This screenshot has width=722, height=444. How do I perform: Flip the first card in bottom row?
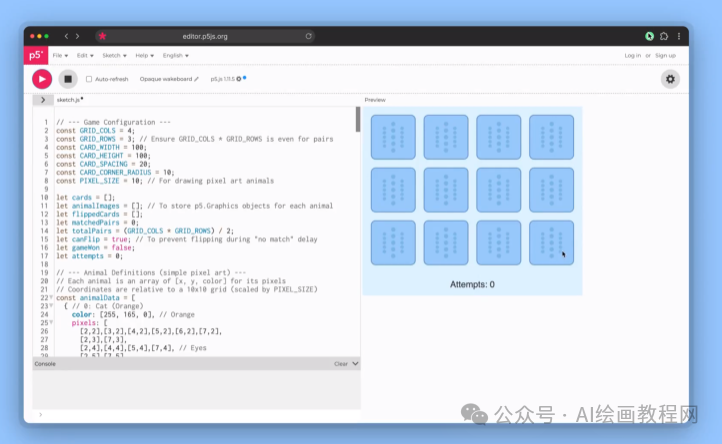(393, 243)
